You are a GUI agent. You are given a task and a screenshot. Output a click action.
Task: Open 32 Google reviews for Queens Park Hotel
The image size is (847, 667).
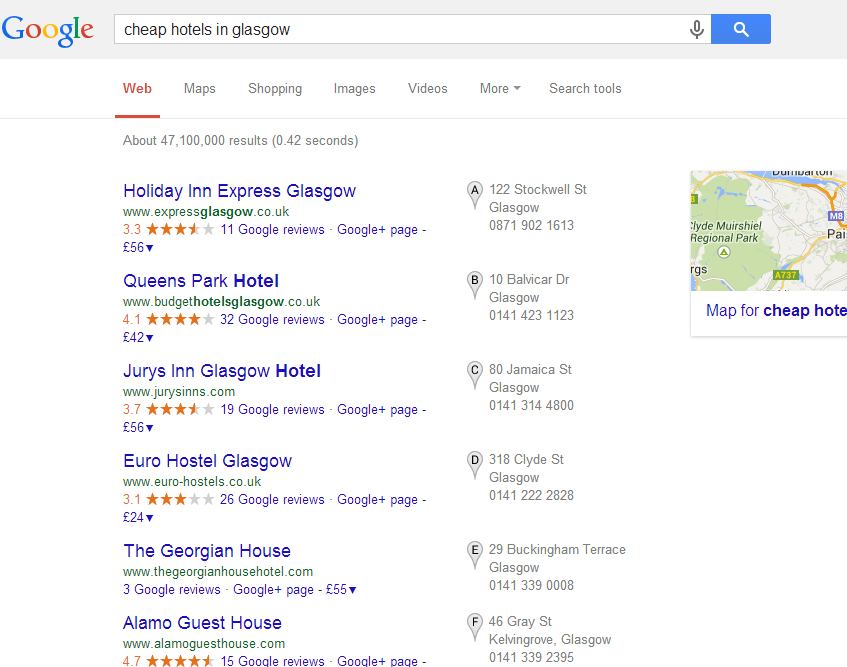[272, 320]
